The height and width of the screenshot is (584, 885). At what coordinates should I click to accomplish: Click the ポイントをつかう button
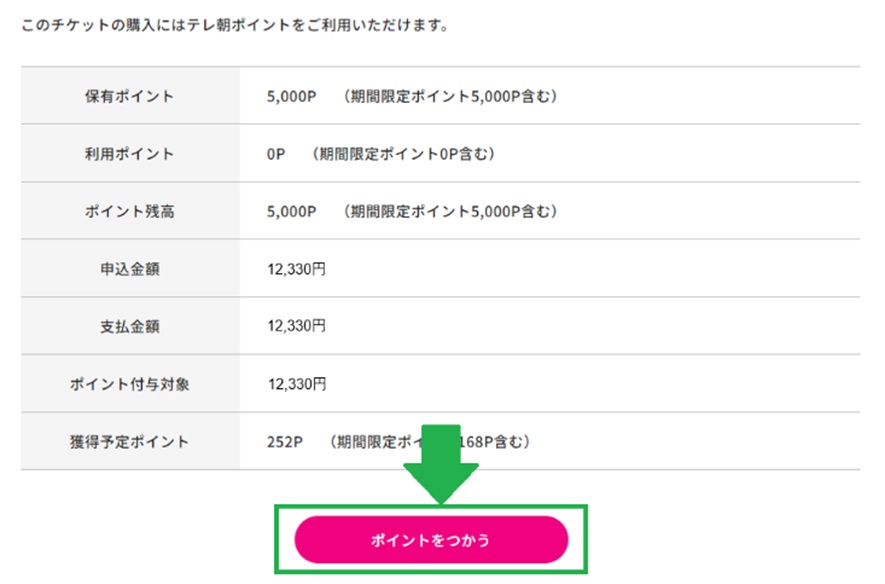click(431, 540)
